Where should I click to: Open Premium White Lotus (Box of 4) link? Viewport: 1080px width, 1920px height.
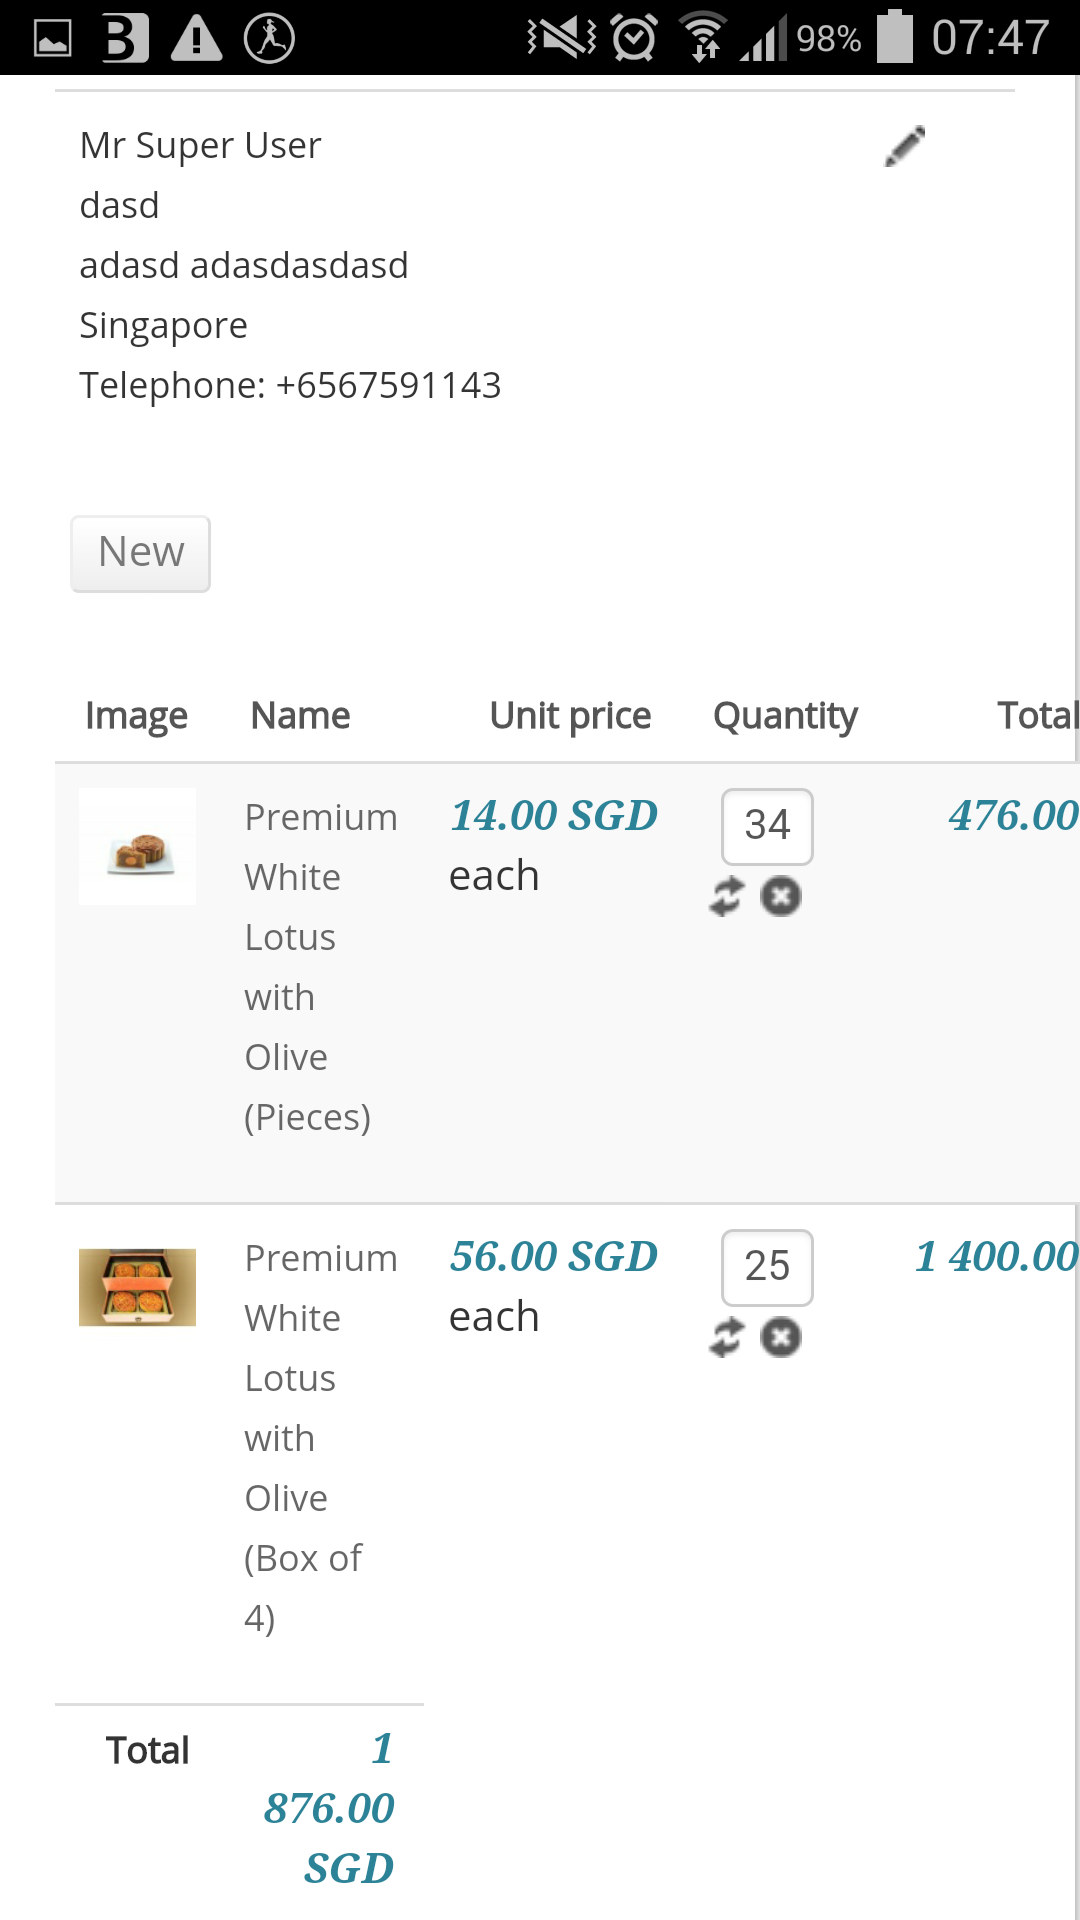click(320, 1437)
